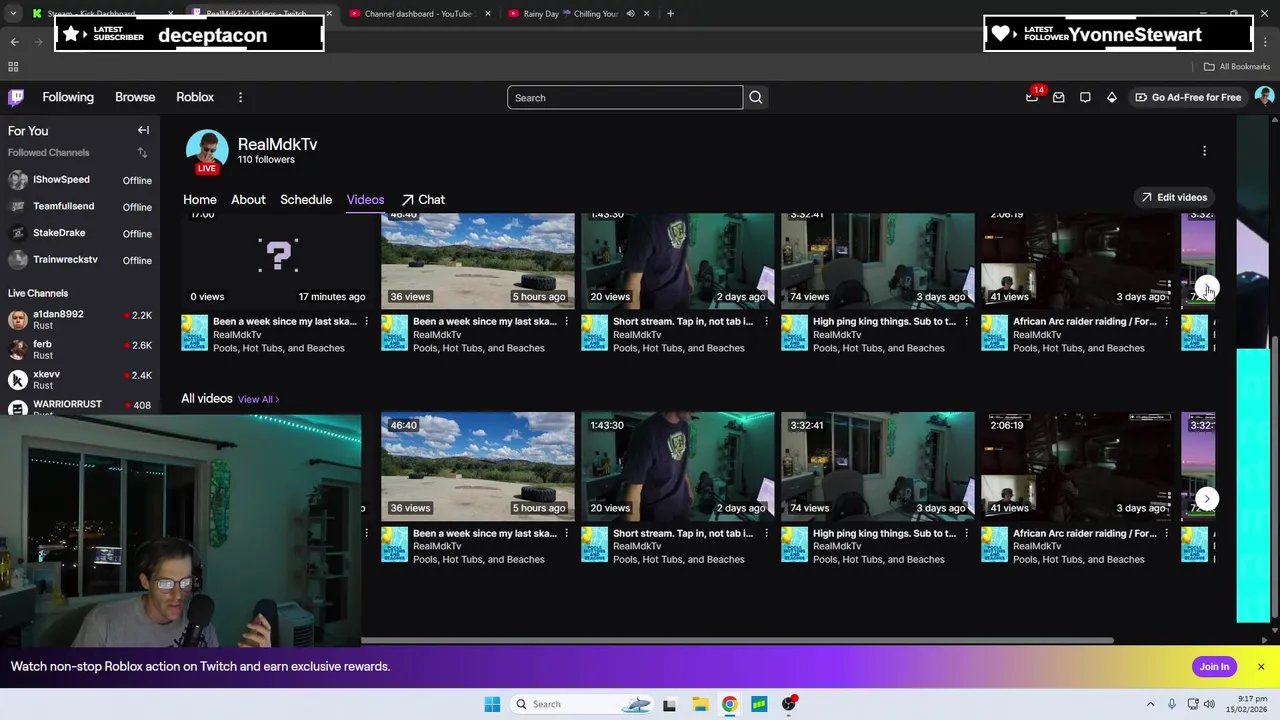Open Teamfullsend in Followed Channels

pos(80,207)
